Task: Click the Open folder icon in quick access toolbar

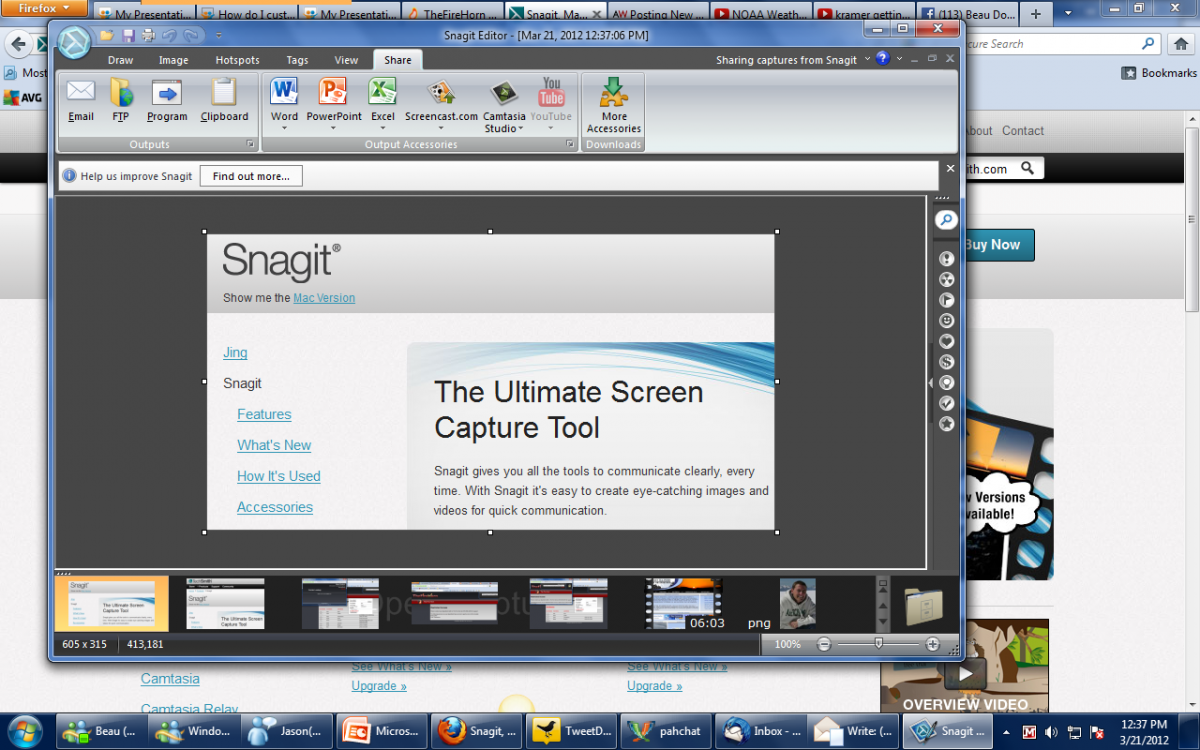Action: (106, 35)
